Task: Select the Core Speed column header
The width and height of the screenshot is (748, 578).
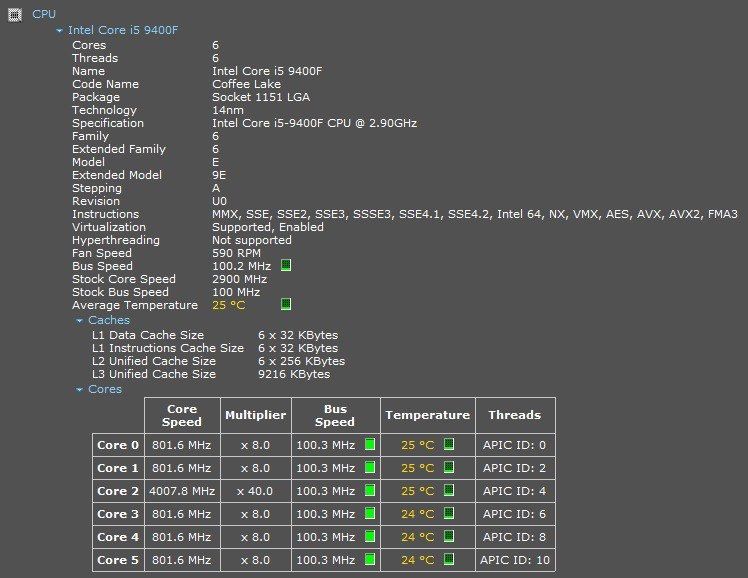Action: [182, 415]
